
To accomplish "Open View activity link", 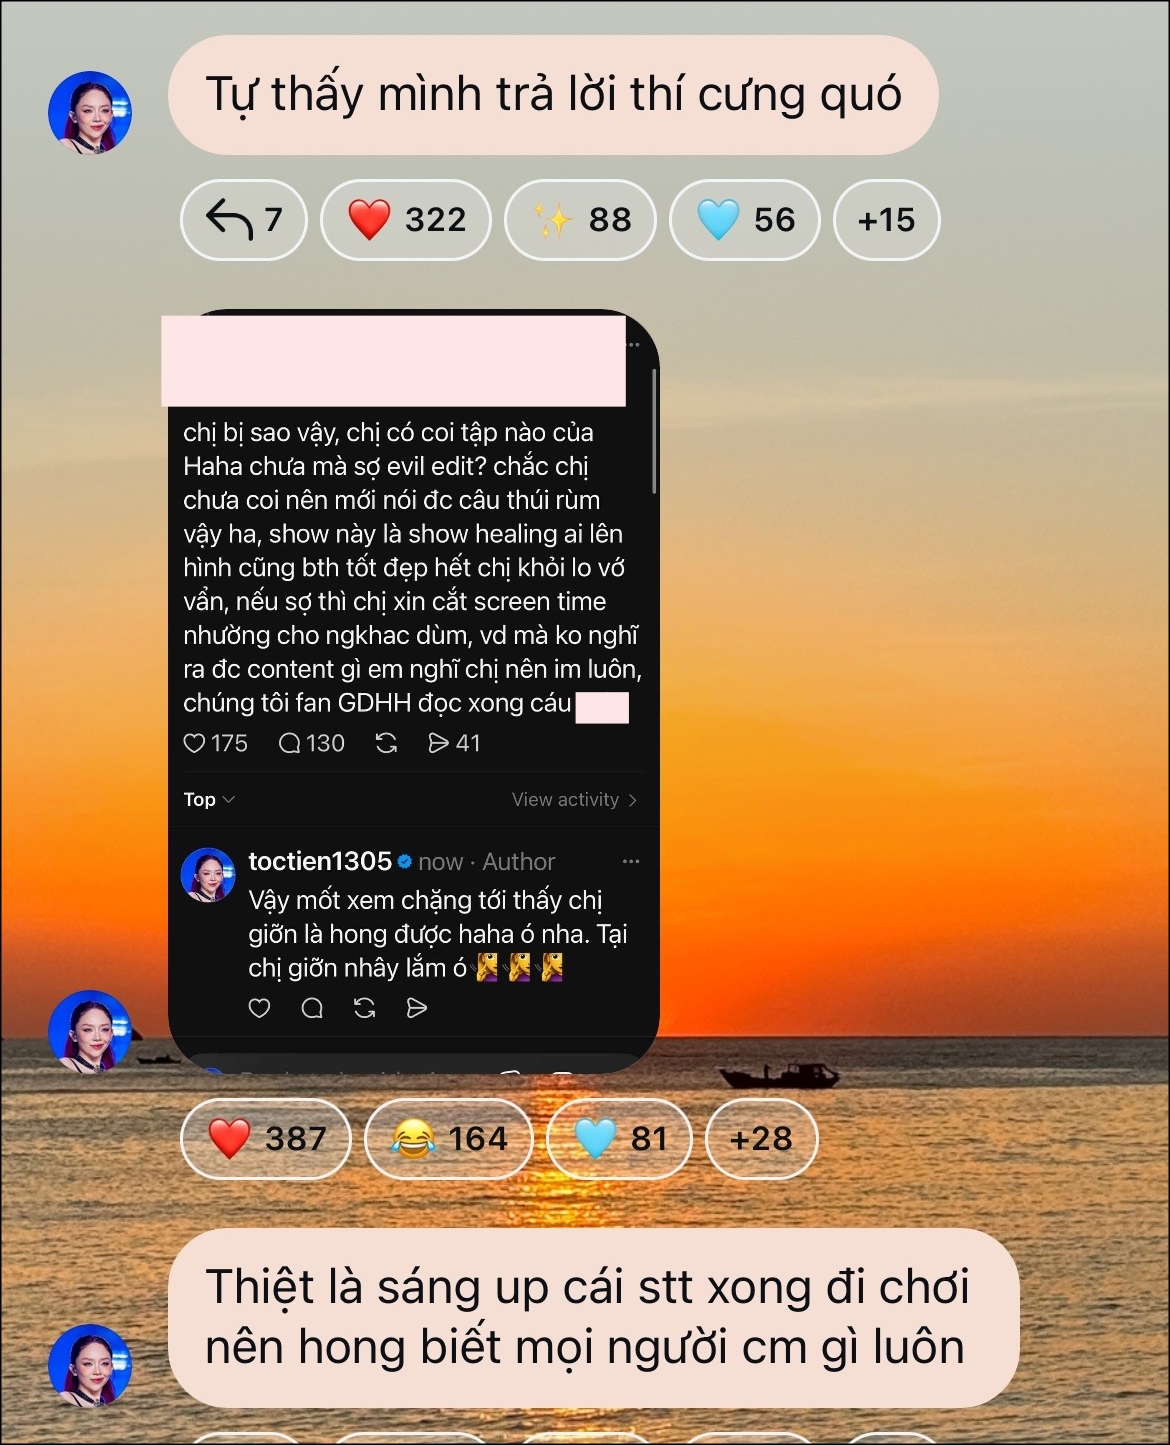I will tap(574, 799).
